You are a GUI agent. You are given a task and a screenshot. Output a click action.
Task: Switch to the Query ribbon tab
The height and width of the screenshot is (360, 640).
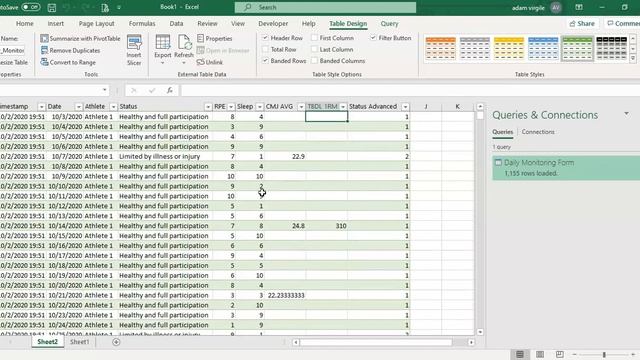tap(389, 24)
